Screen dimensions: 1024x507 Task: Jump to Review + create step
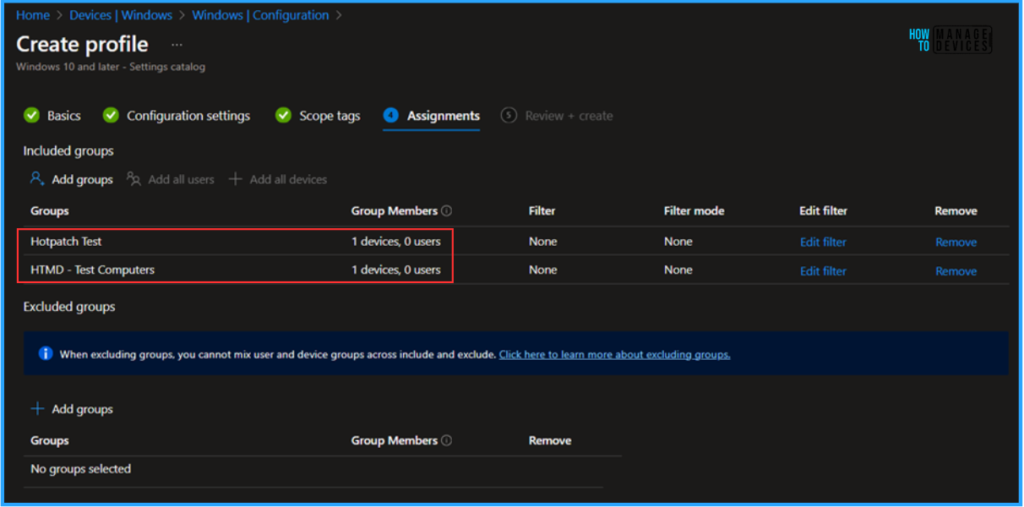[569, 116]
